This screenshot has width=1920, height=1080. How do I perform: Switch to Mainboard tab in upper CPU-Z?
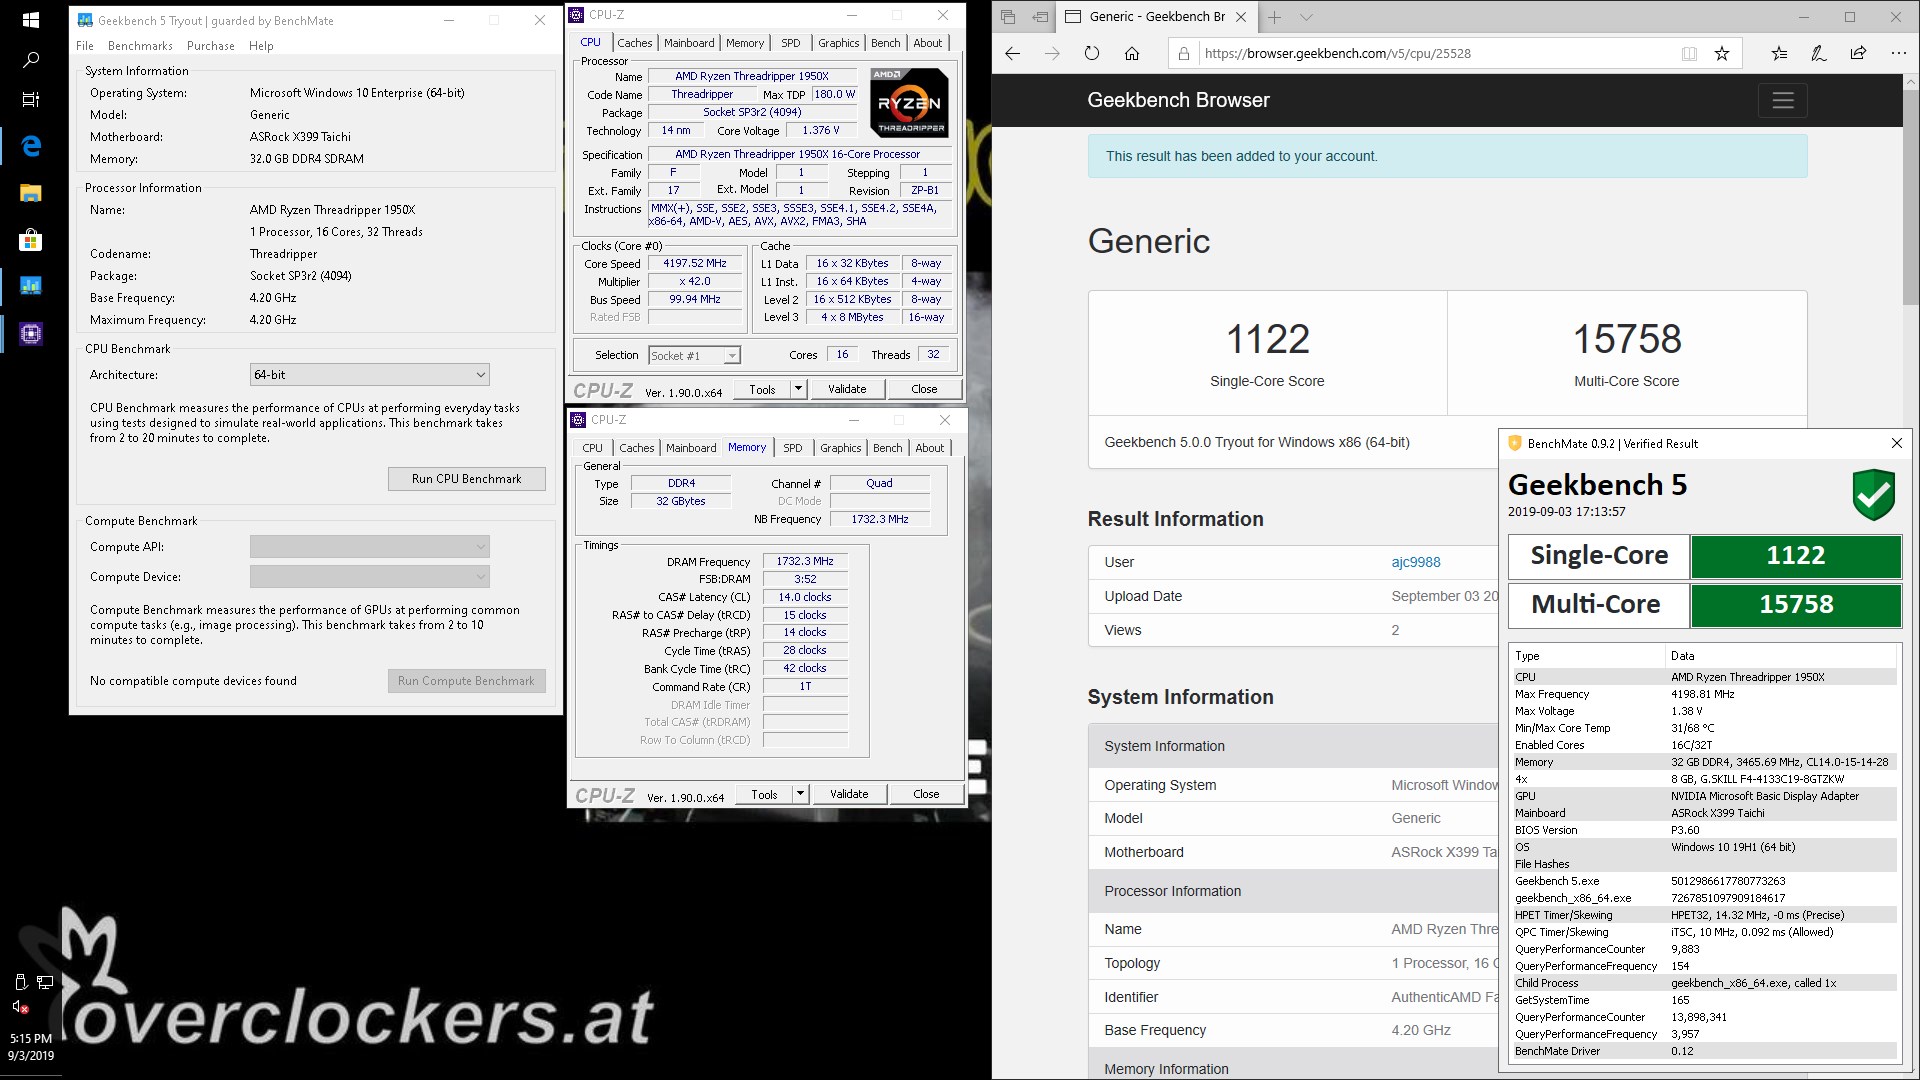click(689, 43)
